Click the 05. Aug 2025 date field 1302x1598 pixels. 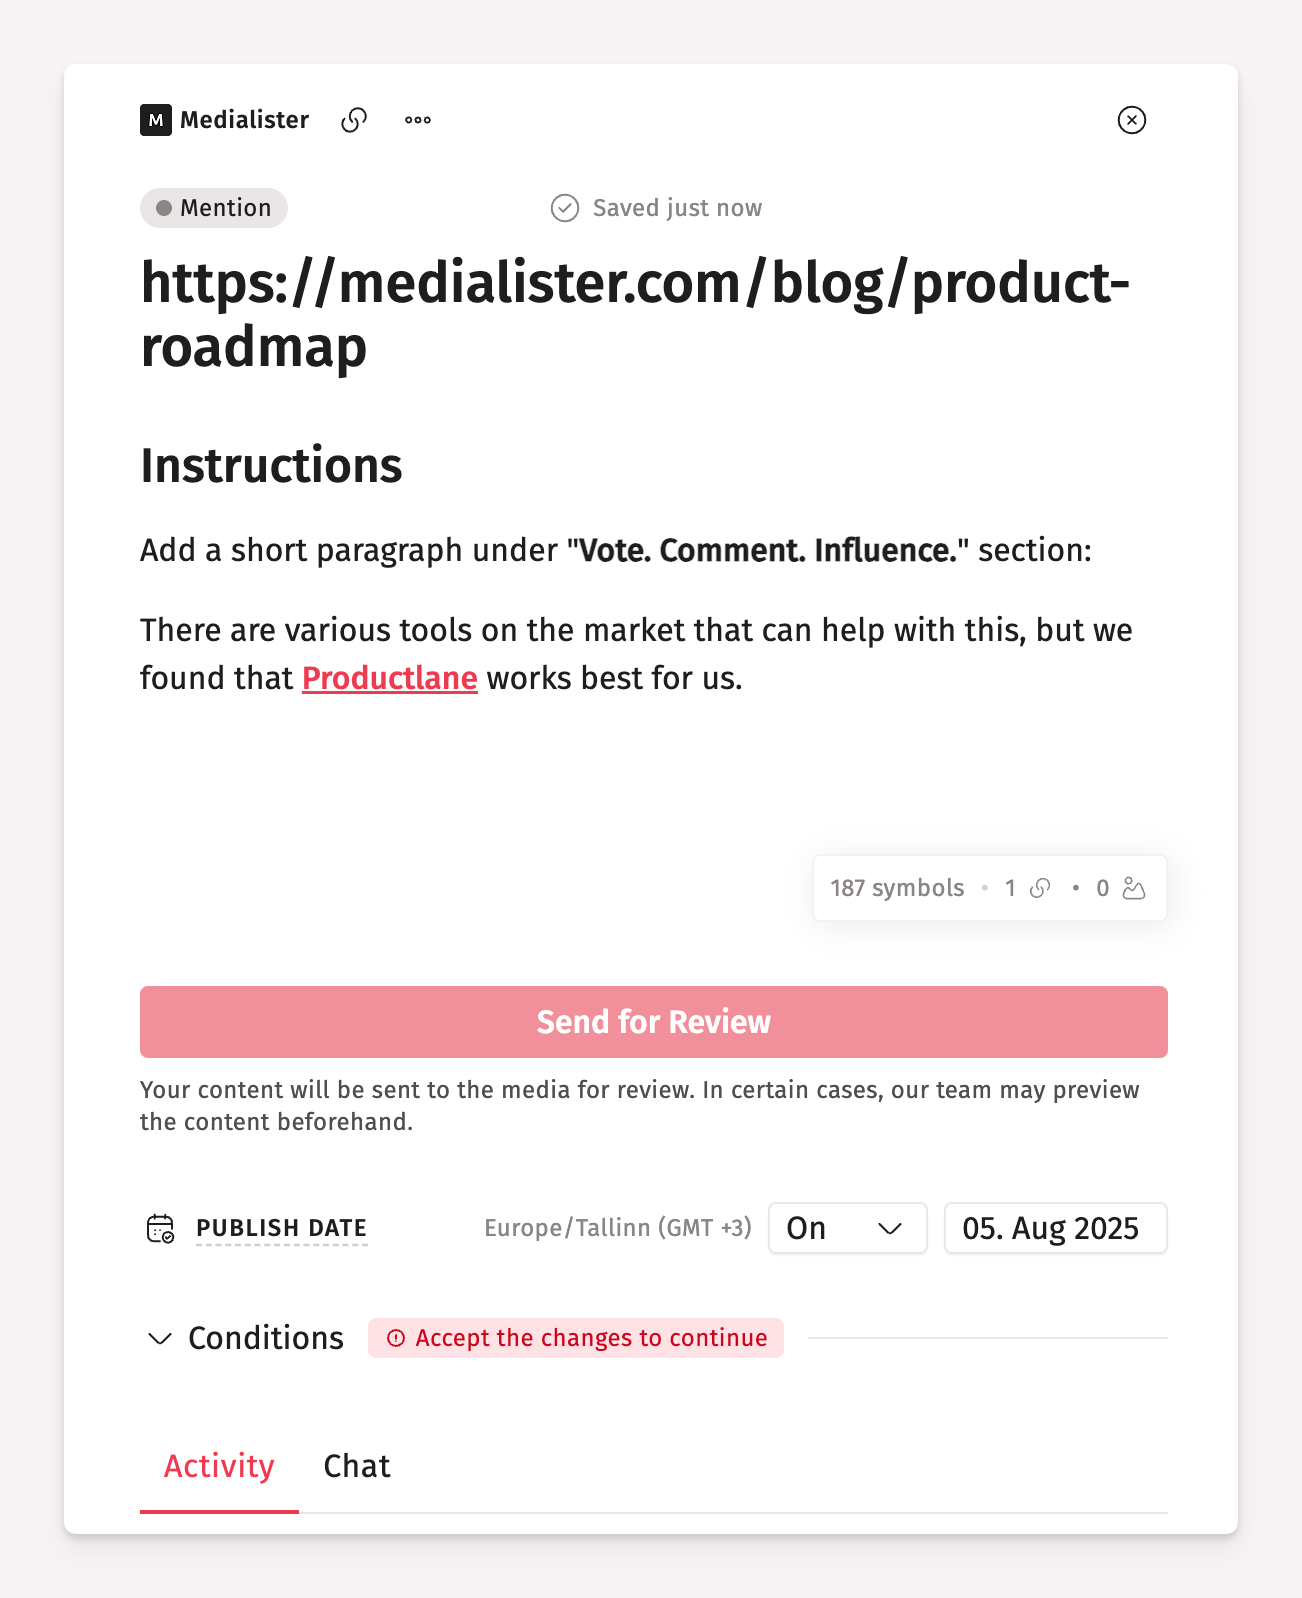click(1055, 1228)
